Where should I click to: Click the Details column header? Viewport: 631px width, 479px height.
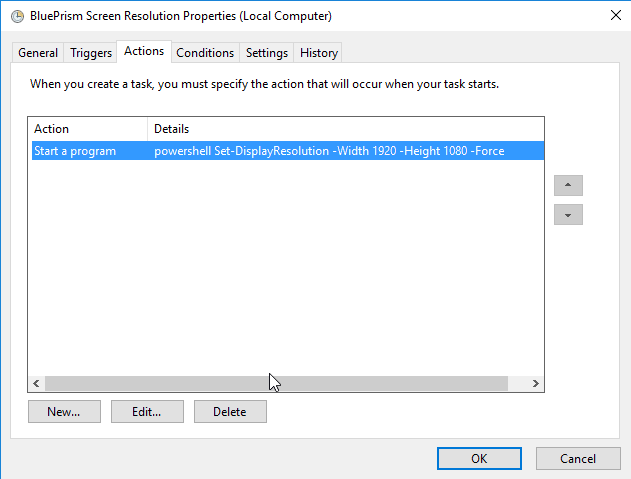345,129
